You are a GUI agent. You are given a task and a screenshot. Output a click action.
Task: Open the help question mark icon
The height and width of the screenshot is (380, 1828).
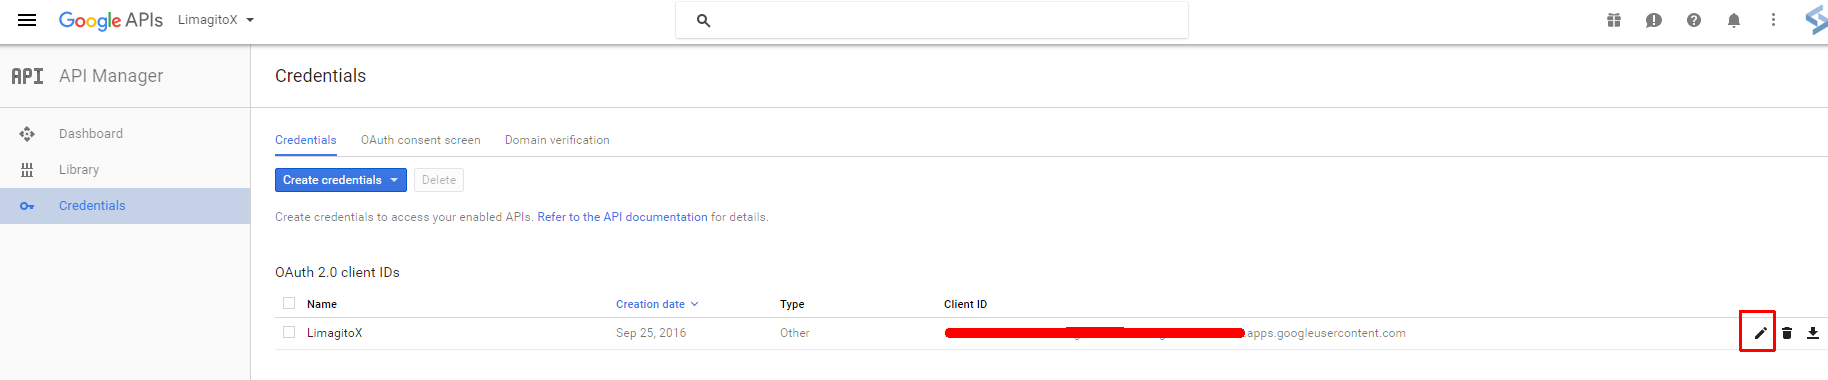tap(1694, 20)
